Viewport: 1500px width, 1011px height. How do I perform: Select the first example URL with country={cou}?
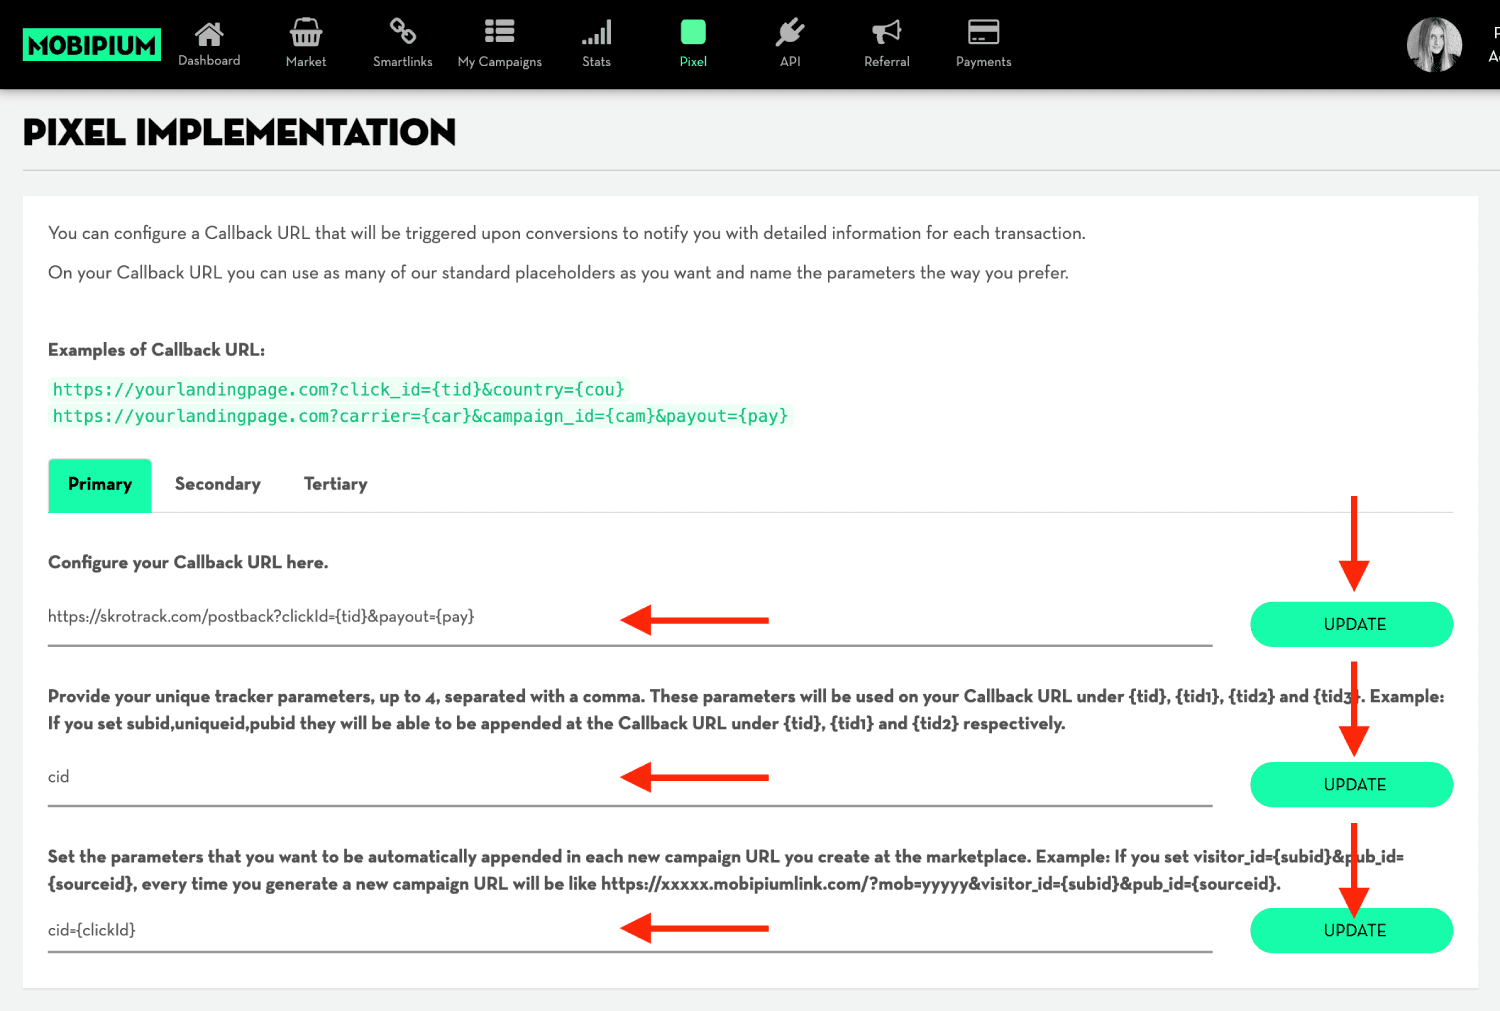(339, 389)
